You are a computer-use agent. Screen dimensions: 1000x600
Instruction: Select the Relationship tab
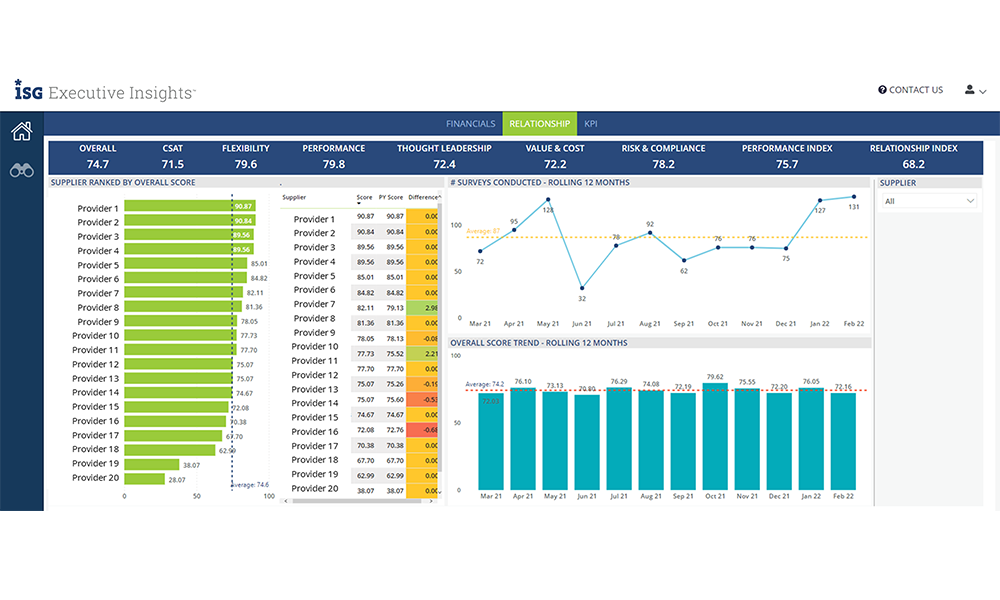click(x=539, y=124)
